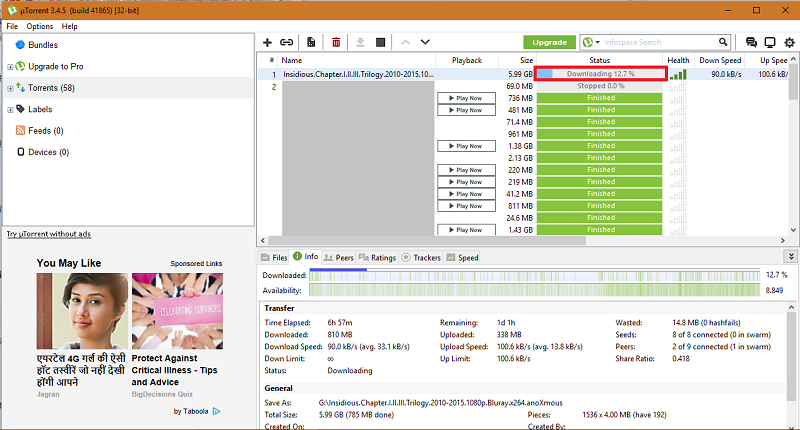This screenshot has height=430, width=800.
Task: Switch to the Peers tab
Action: [339, 258]
